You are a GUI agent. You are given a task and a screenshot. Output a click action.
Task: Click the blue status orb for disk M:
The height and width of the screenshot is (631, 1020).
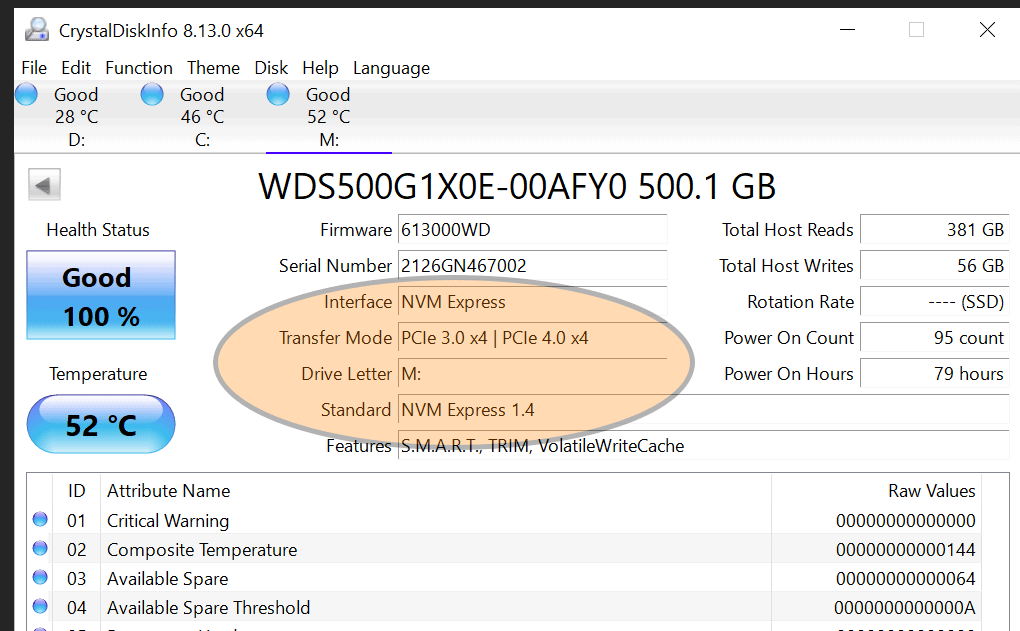click(x=278, y=94)
